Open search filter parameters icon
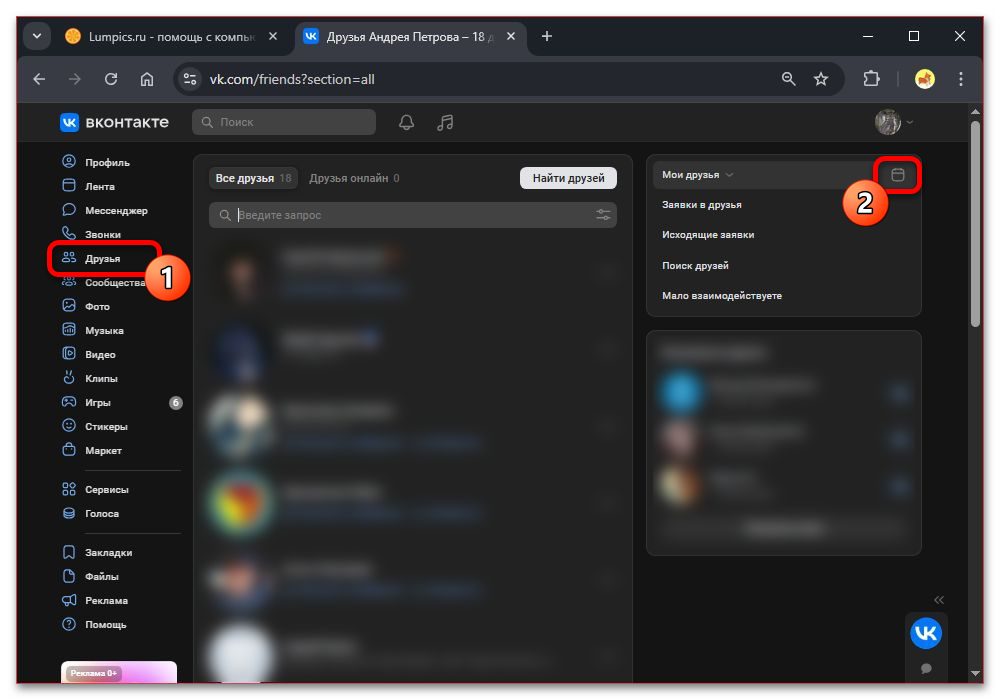 603,215
